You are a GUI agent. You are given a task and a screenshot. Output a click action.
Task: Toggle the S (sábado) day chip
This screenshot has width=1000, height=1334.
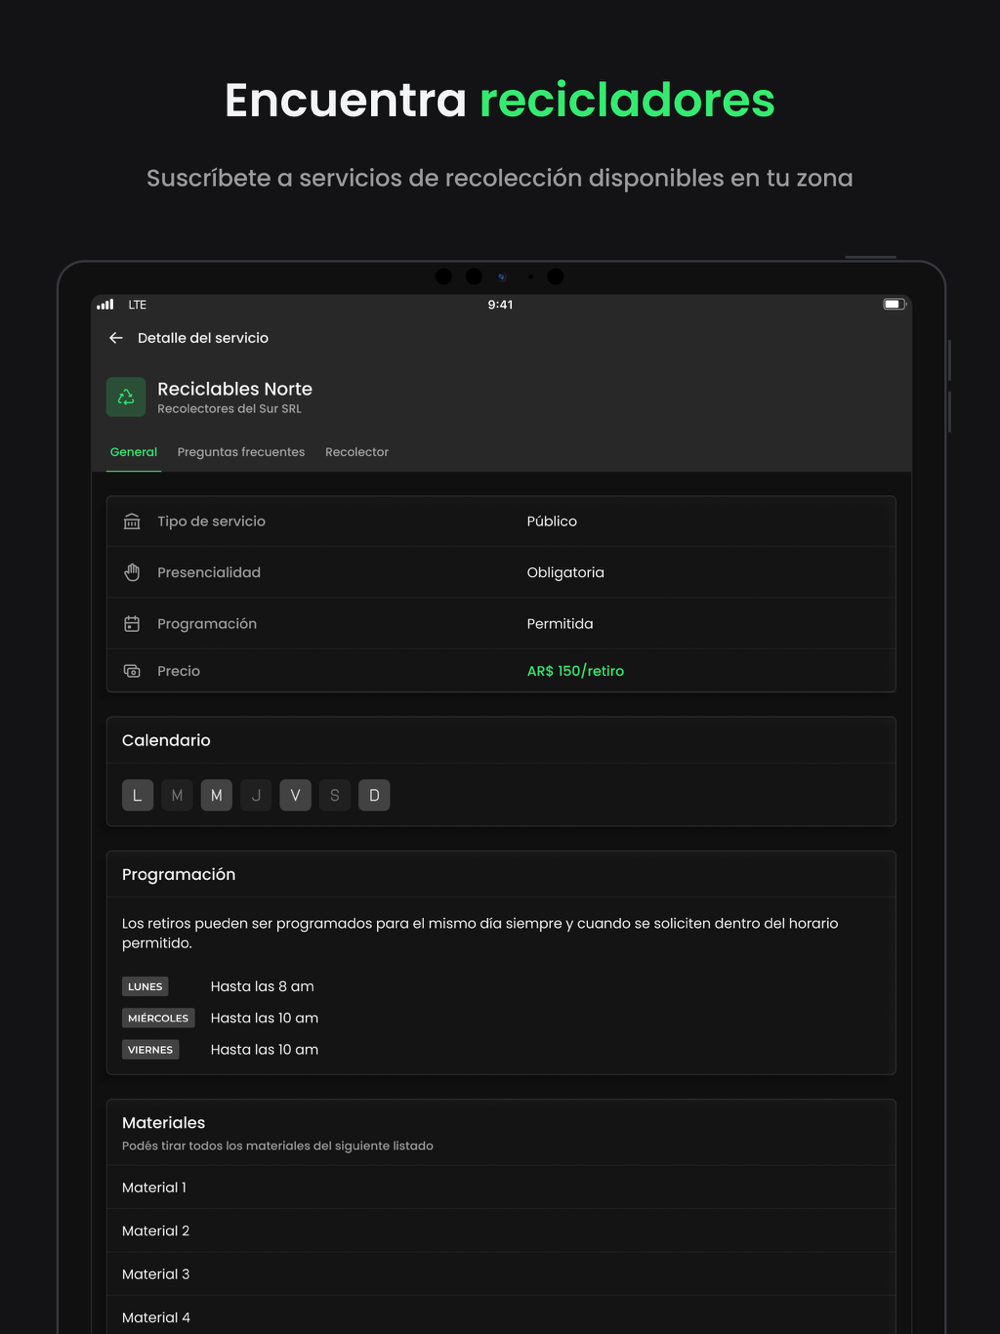pos(335,795)
